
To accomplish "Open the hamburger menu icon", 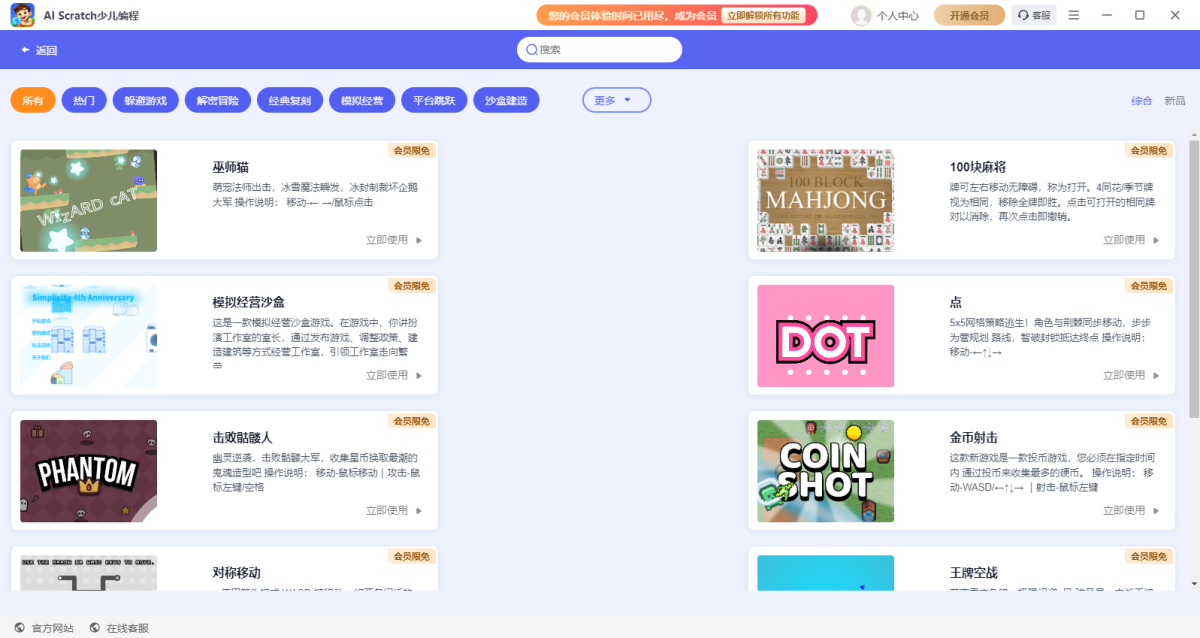I will [1074, 15].
